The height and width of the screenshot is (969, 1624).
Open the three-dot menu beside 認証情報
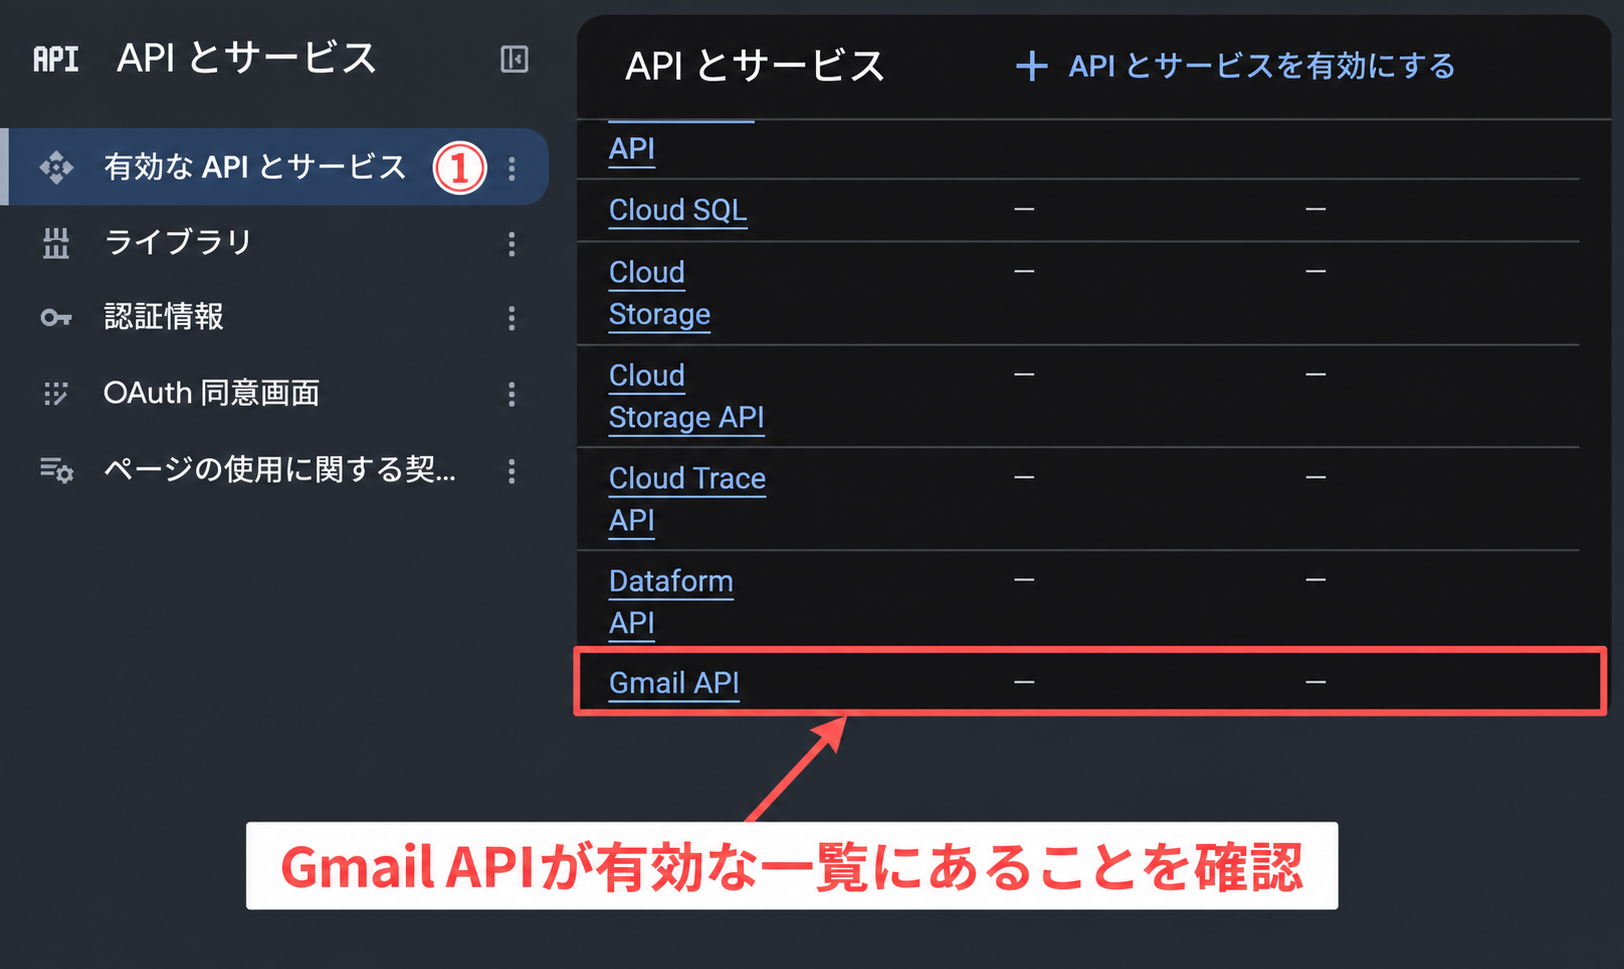tap(512, 318)
